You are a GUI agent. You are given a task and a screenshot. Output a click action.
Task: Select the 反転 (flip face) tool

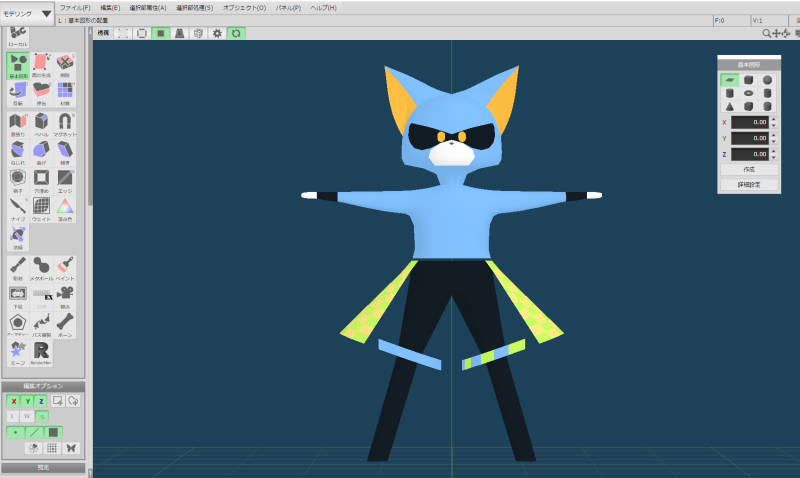[x=18, y=93]
